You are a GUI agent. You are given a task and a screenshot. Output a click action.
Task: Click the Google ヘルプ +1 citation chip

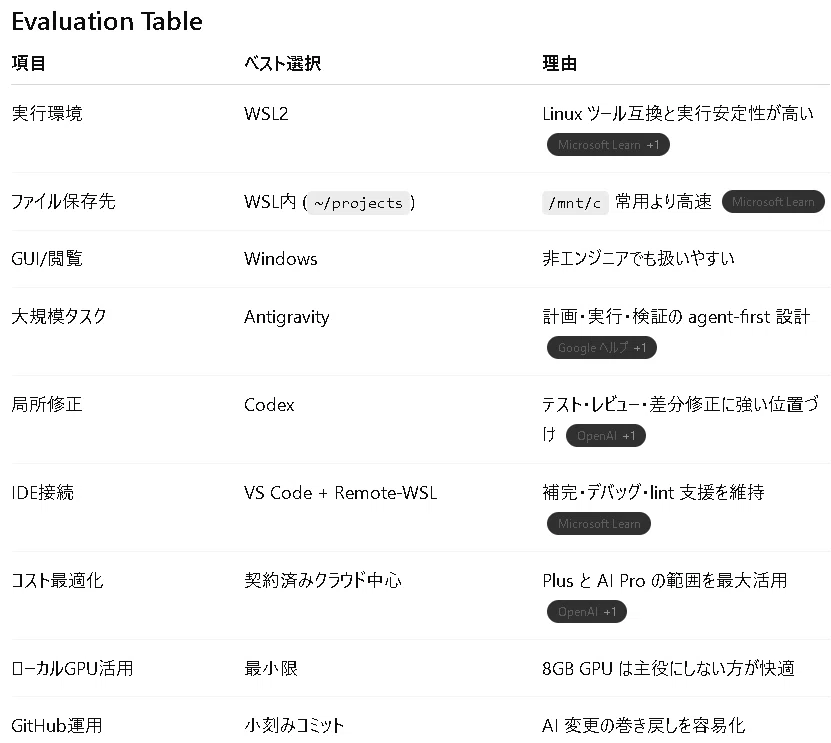coord(602,348)
